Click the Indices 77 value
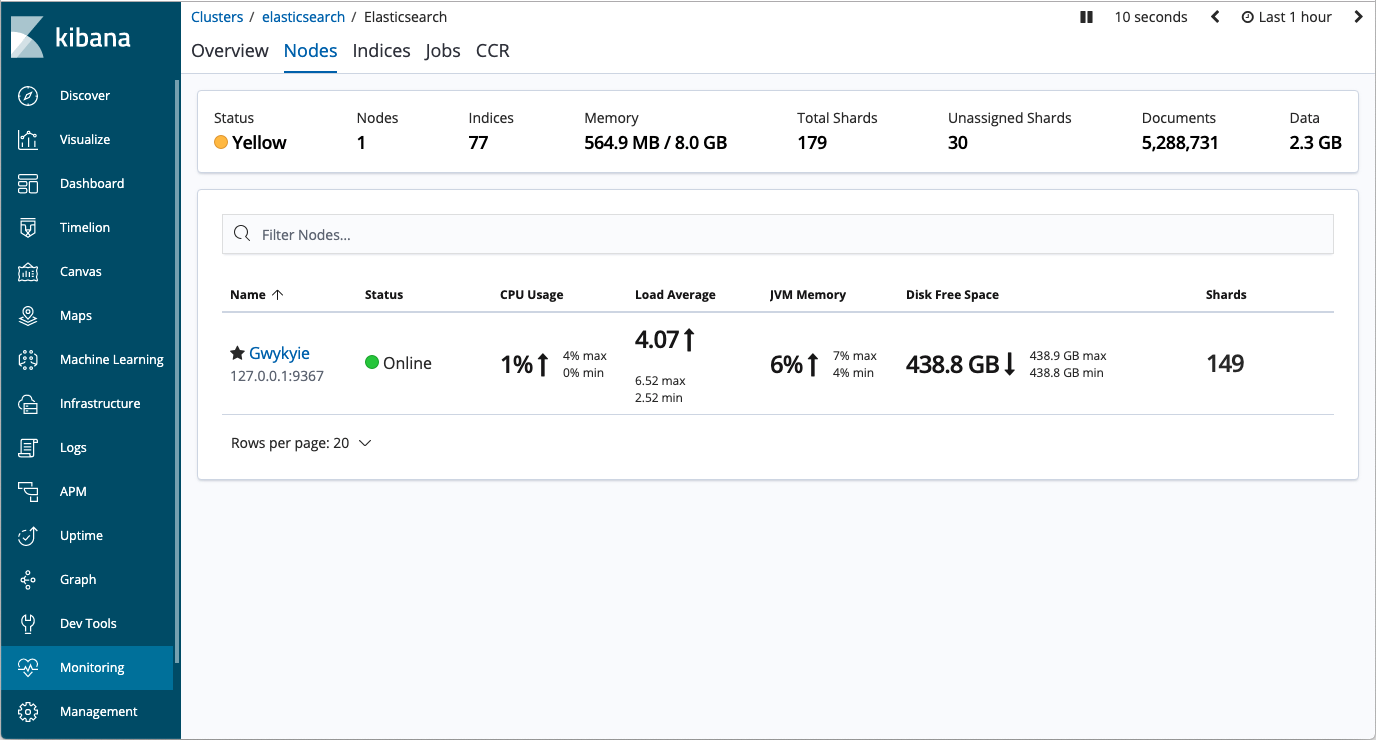 tap(478, 143)
